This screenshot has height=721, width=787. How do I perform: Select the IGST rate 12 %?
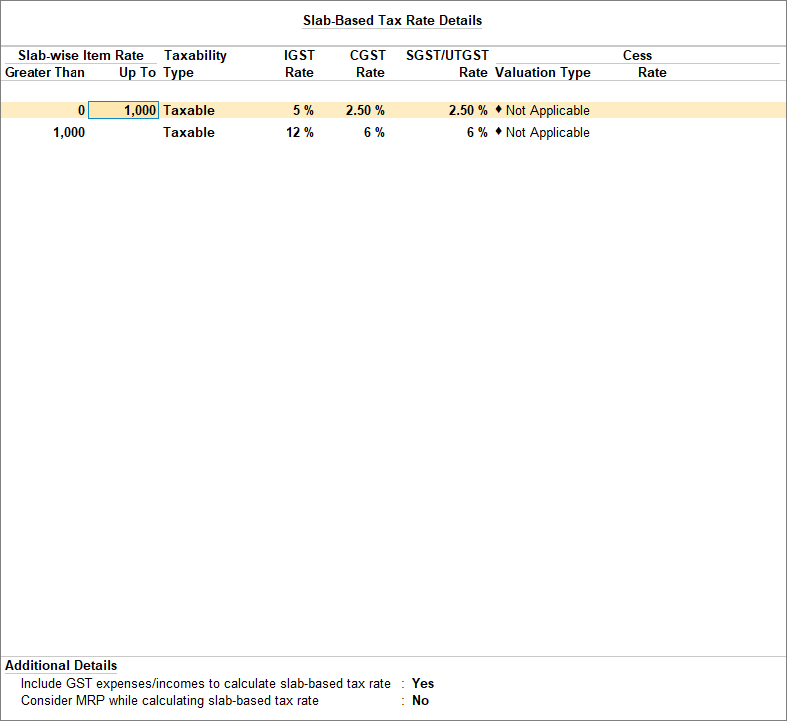[x=300, y=132]
